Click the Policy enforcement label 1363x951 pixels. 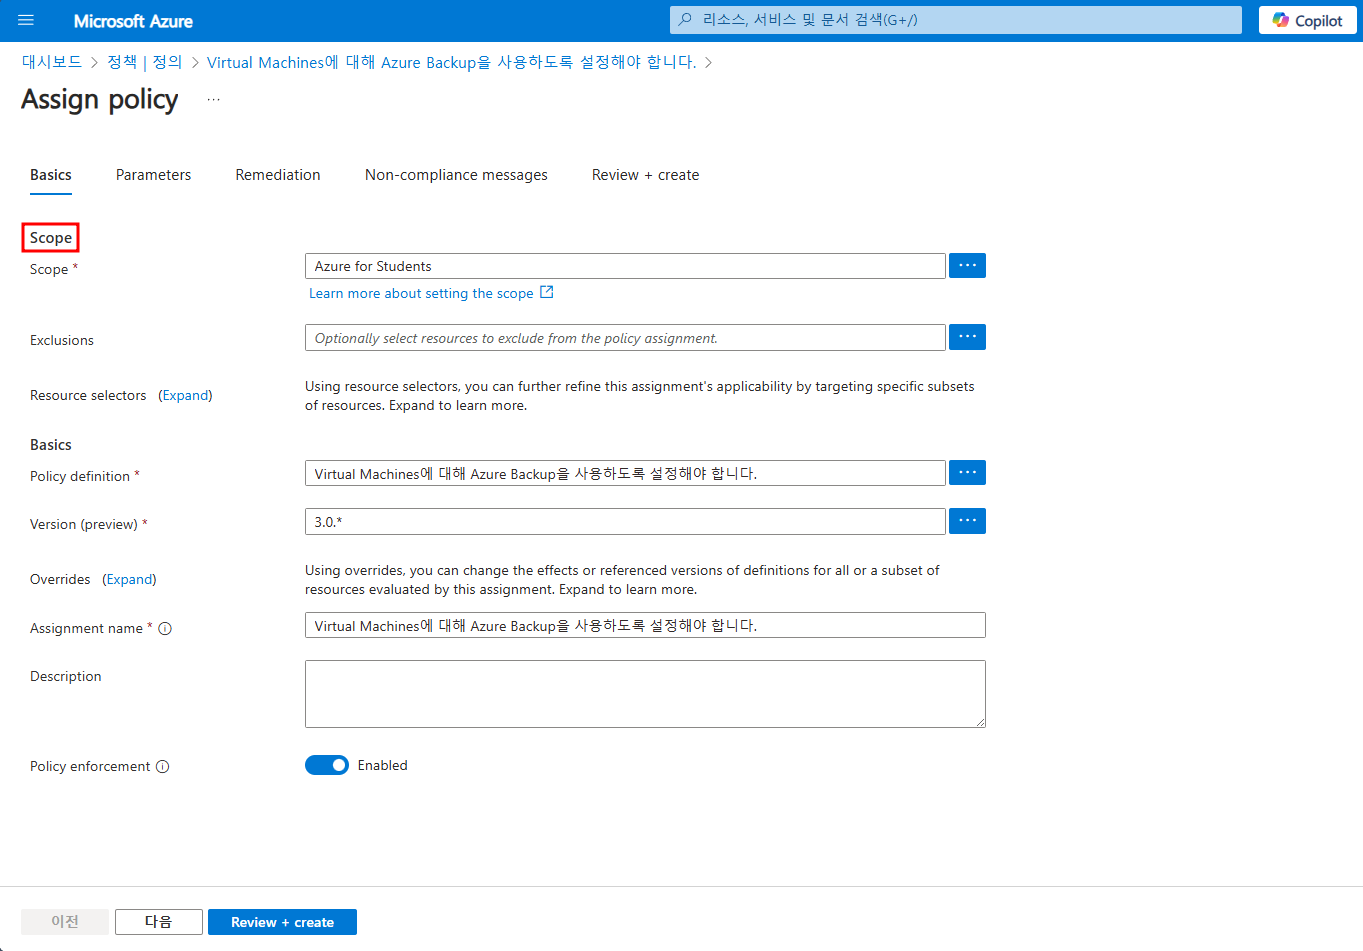coord(90,767)
